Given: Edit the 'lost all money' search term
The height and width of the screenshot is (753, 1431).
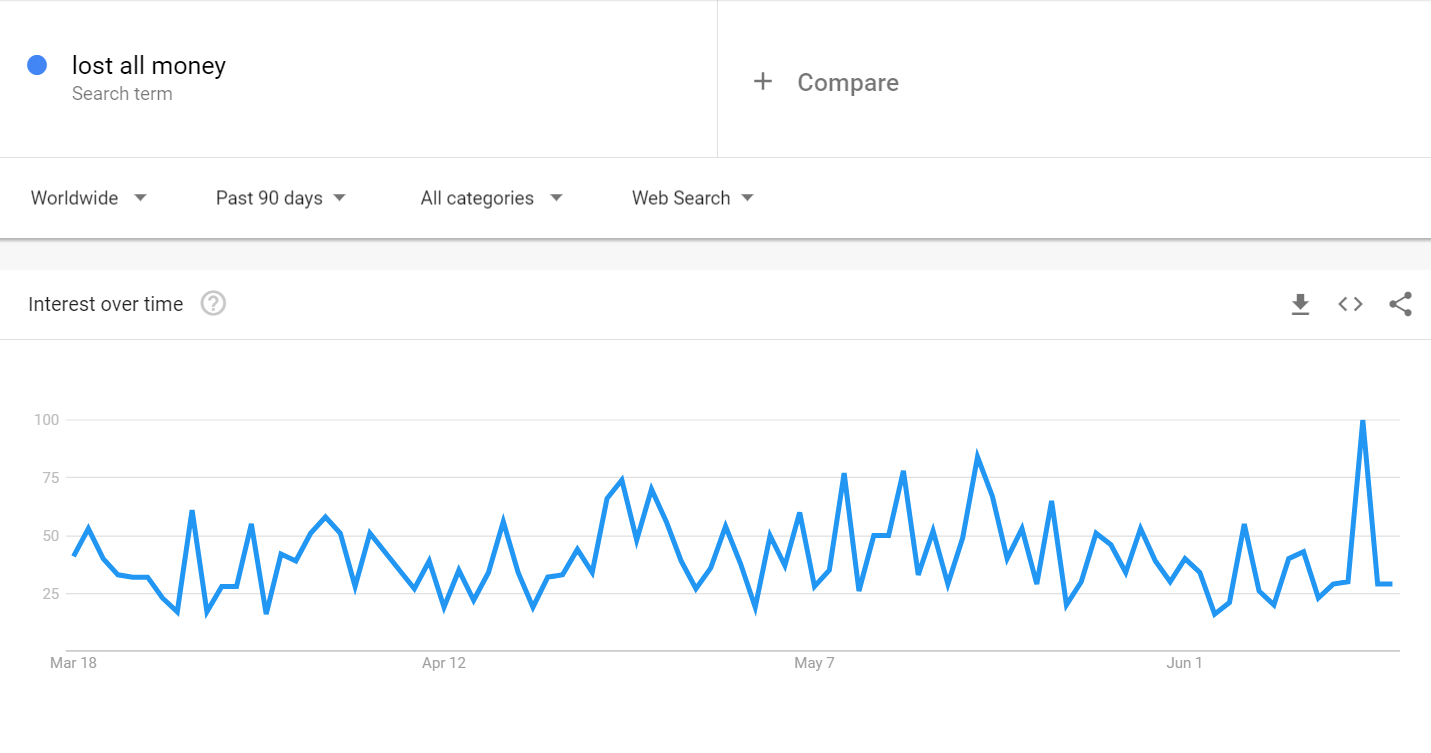Looking at the screenshot, I should pyautogui.click(x=149, y=66).
